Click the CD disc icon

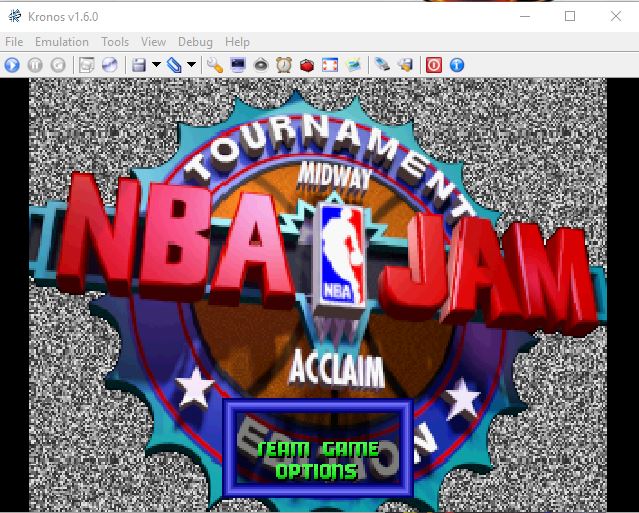pyautogui.click(x=110, y=65)
